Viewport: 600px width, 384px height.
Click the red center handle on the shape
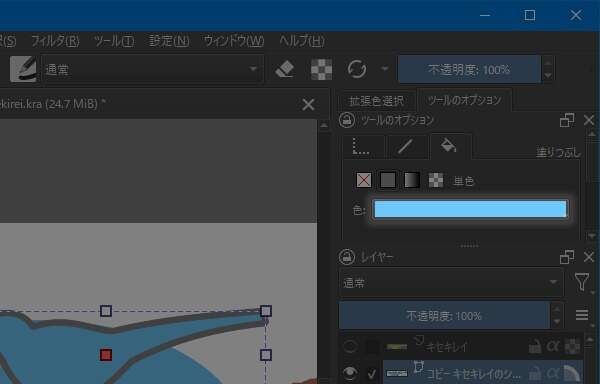tap(106, 355)
